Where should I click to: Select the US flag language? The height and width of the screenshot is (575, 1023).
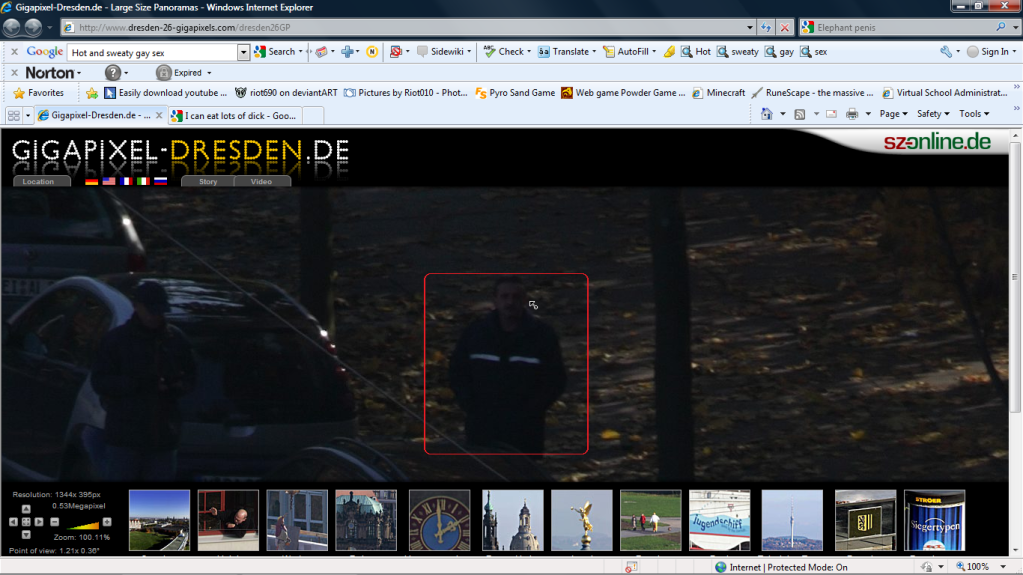click(x=109, y=181)
